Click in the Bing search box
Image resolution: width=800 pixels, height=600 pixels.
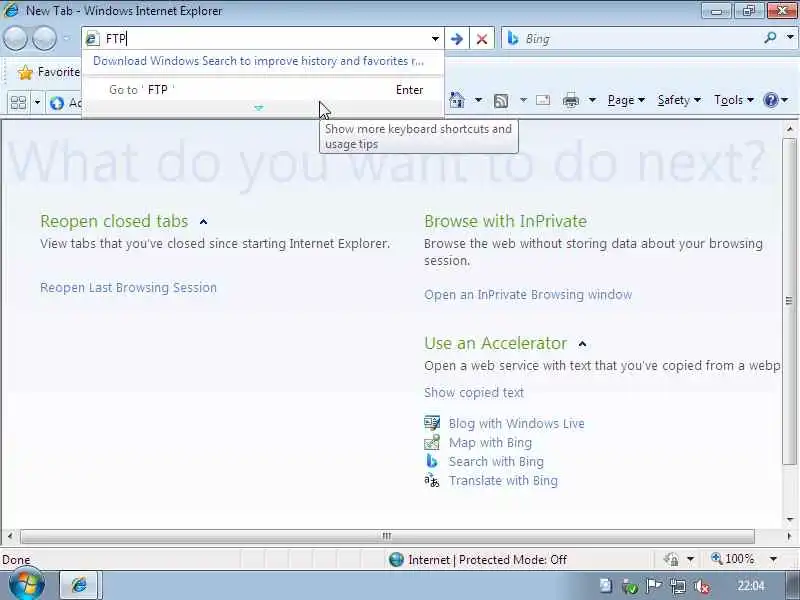(x=640, y=39)
